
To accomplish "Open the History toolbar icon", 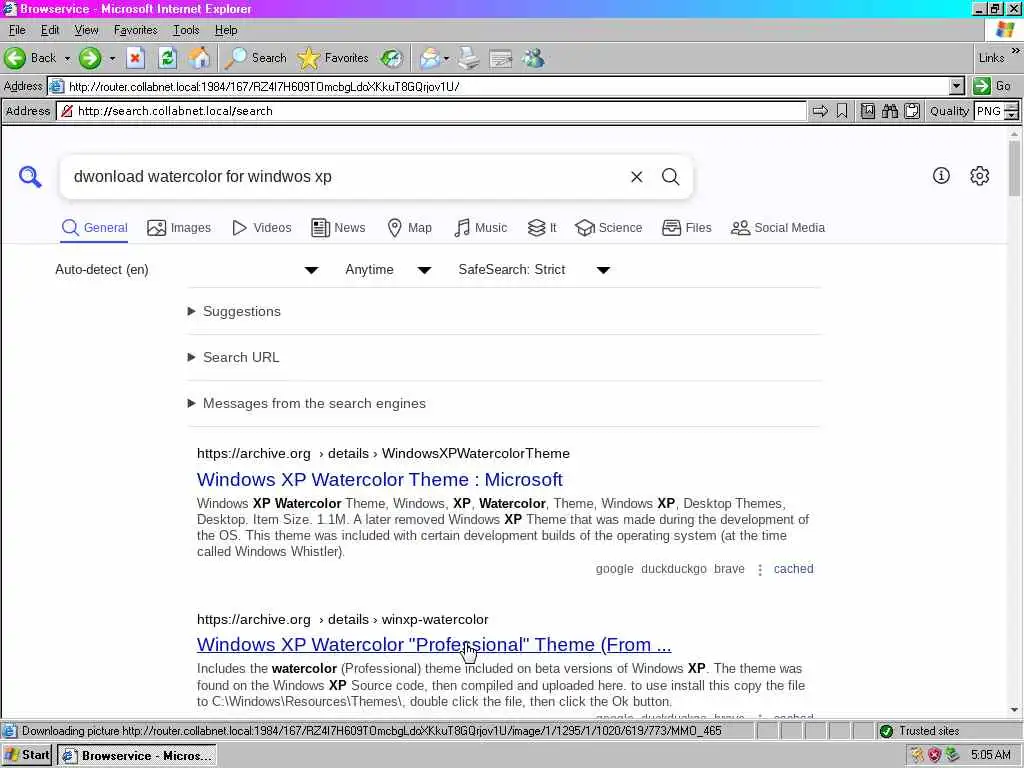I will point(392,58).
